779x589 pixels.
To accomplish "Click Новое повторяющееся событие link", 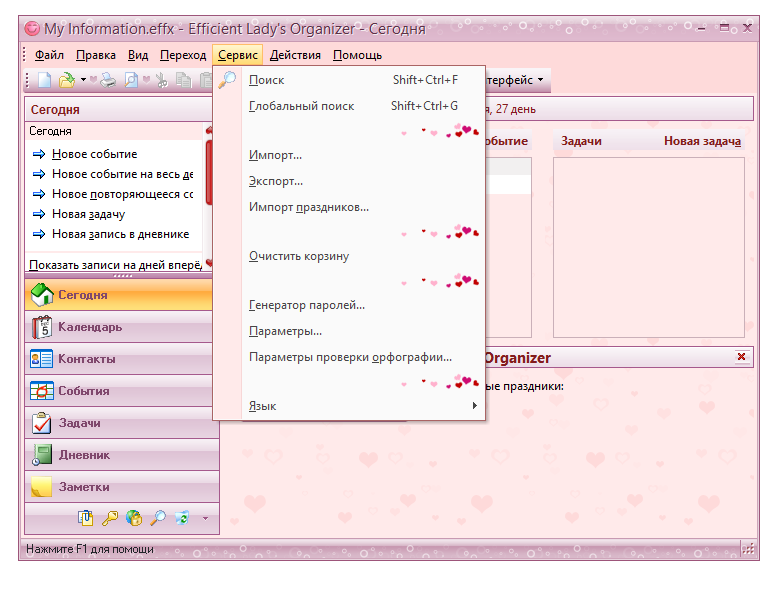I will tap(123, 194).
